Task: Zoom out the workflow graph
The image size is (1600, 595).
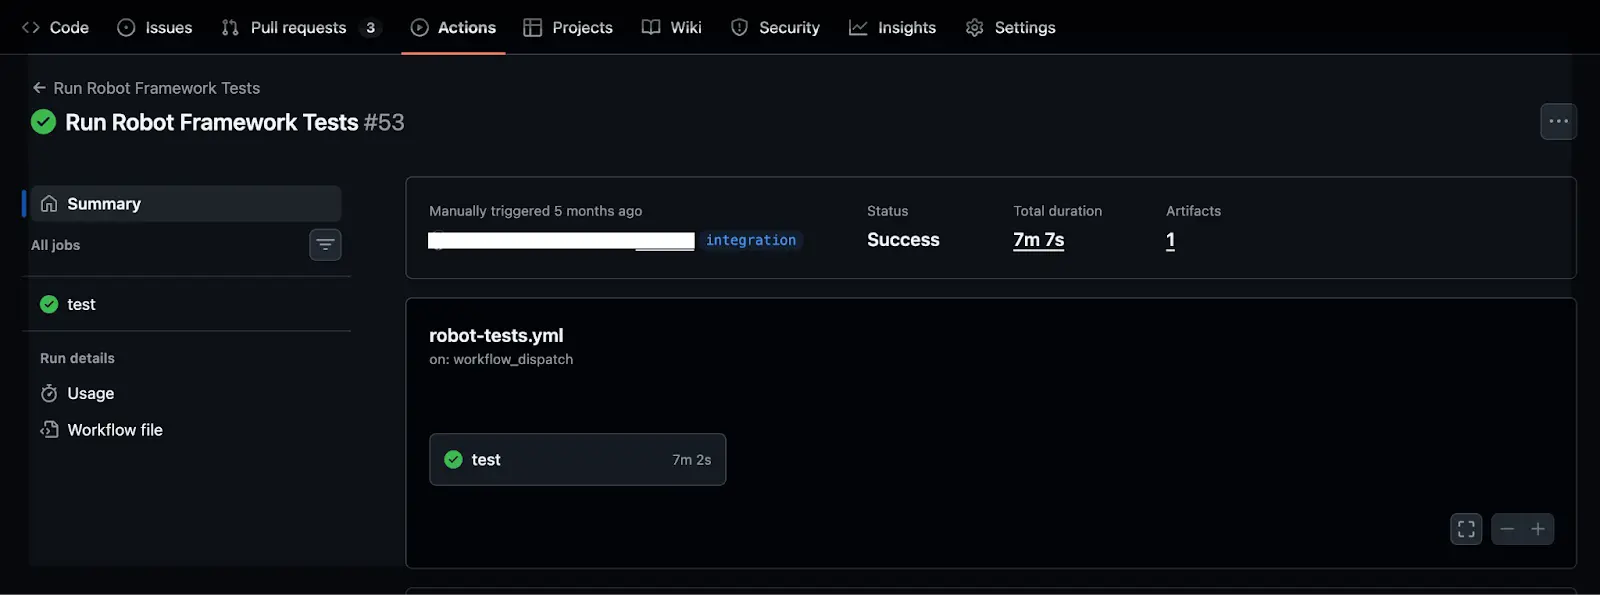Action: coord(1507,529)
